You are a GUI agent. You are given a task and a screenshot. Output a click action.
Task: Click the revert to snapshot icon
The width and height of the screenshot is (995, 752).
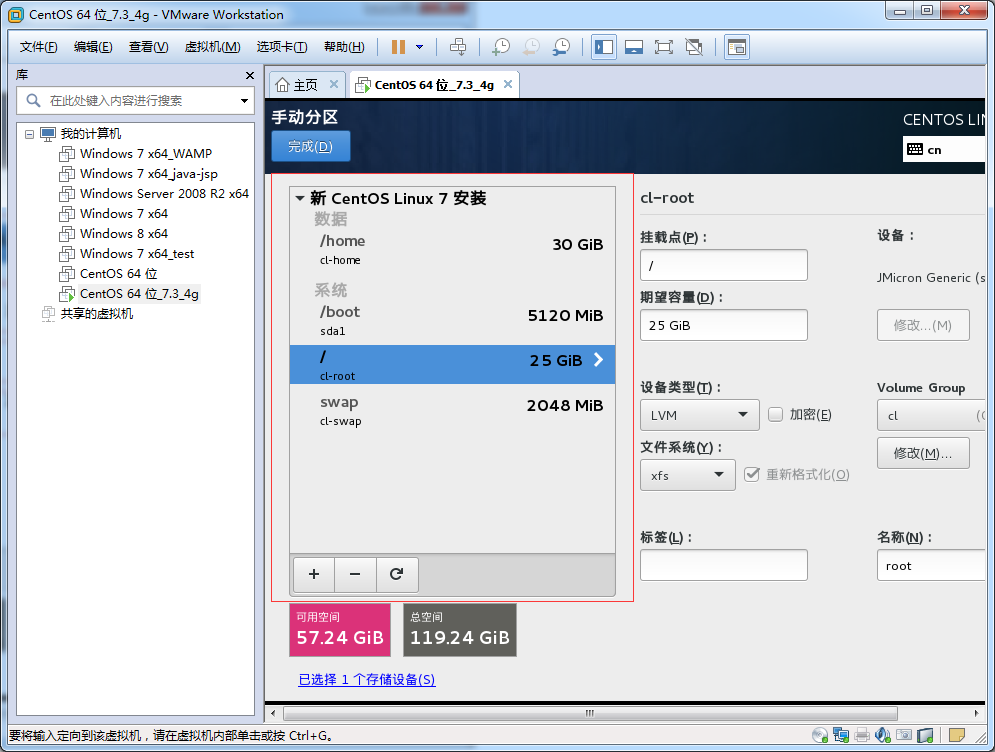point(531,47)
